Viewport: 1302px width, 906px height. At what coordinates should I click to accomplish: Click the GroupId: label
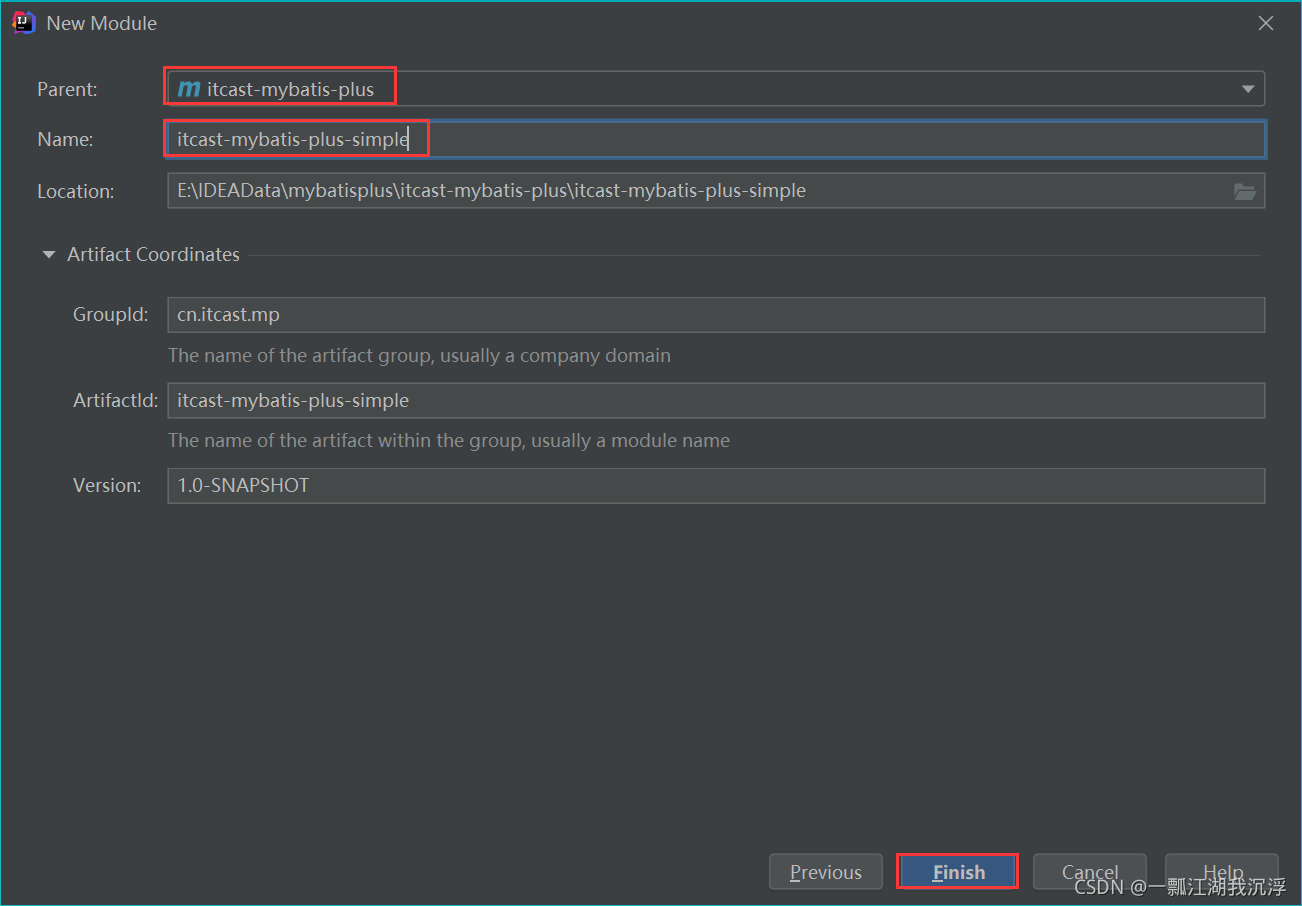click(x=111, y=315)
